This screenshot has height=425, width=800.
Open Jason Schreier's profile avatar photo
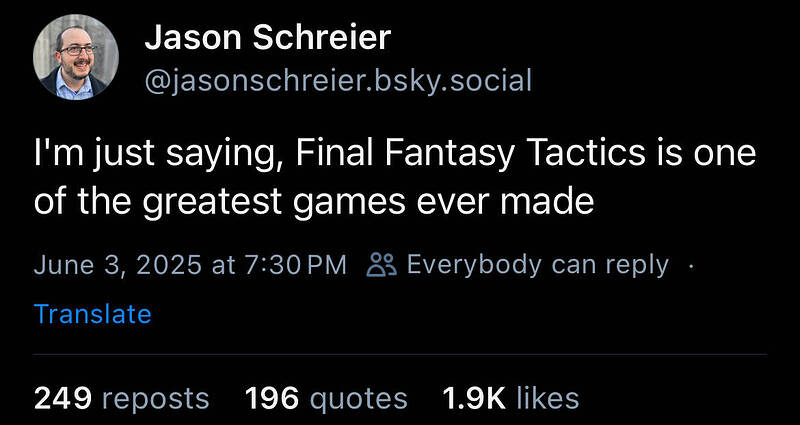point(76,57)
